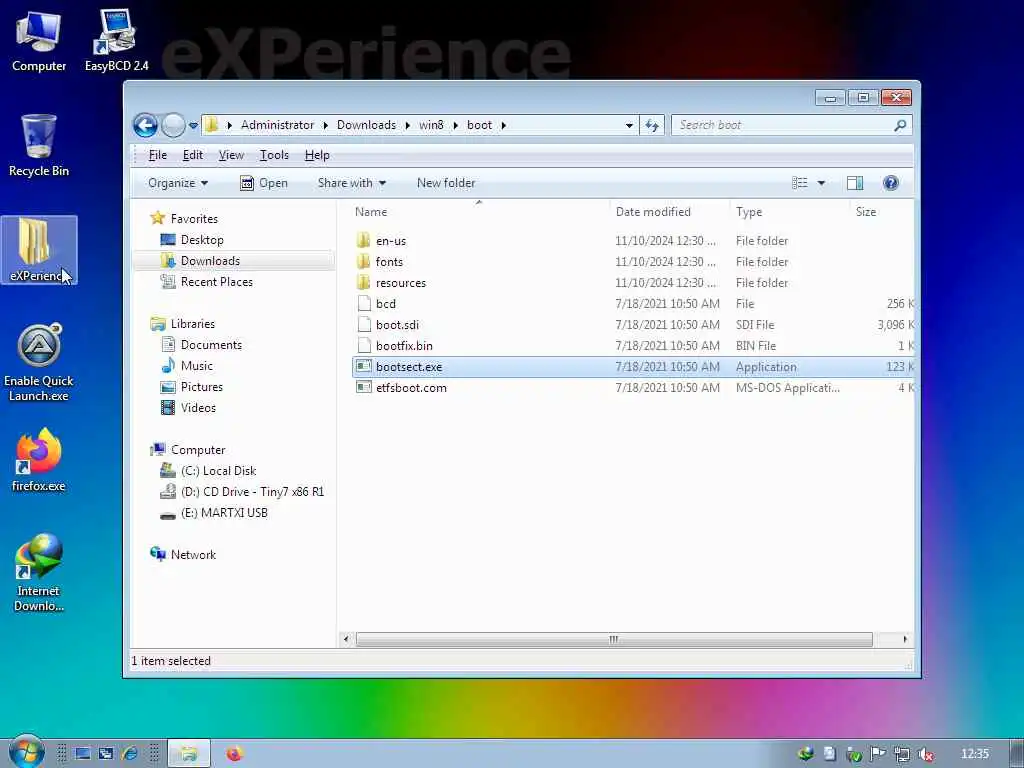Viewport: 1024px width, 768px height.
Task: Sort by the Size column header
Action: pos(866,212)
